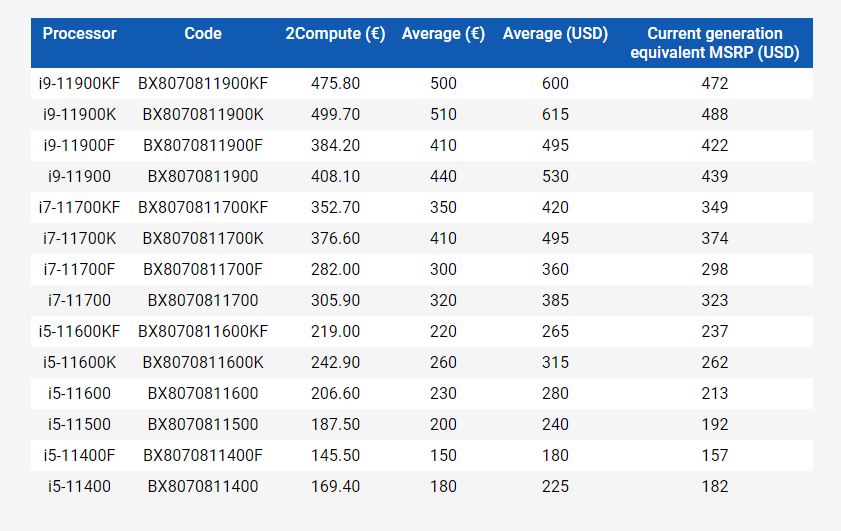Click the i5-11600K processor cell
This screenshot has height=531, width=841.
point(79,363)
